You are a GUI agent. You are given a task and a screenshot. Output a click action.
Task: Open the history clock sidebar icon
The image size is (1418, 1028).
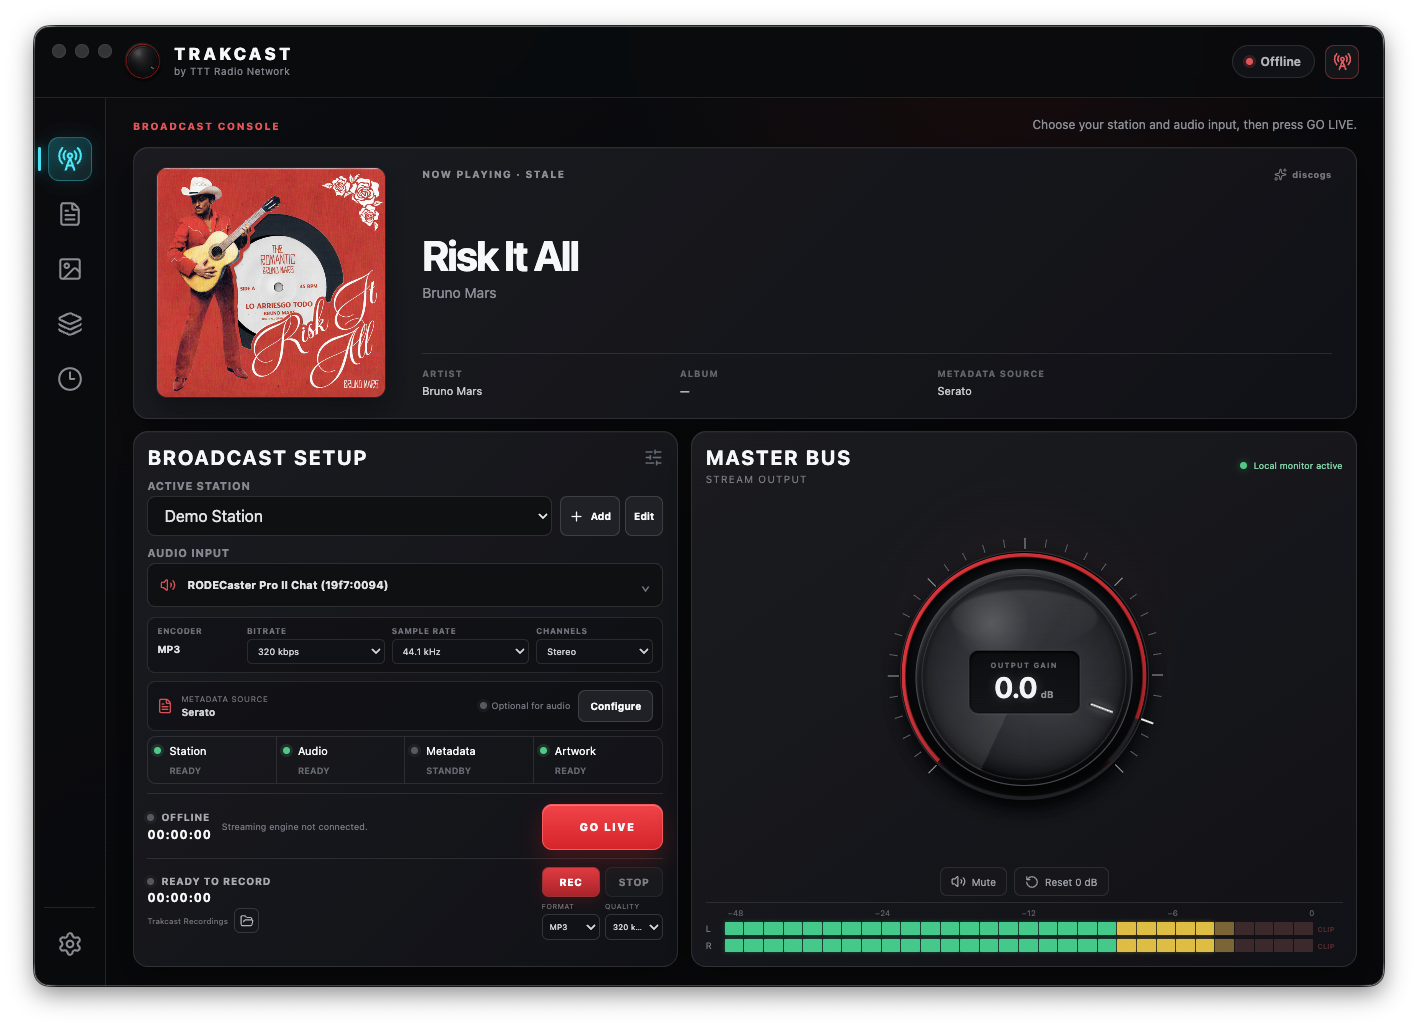point(70,379)
